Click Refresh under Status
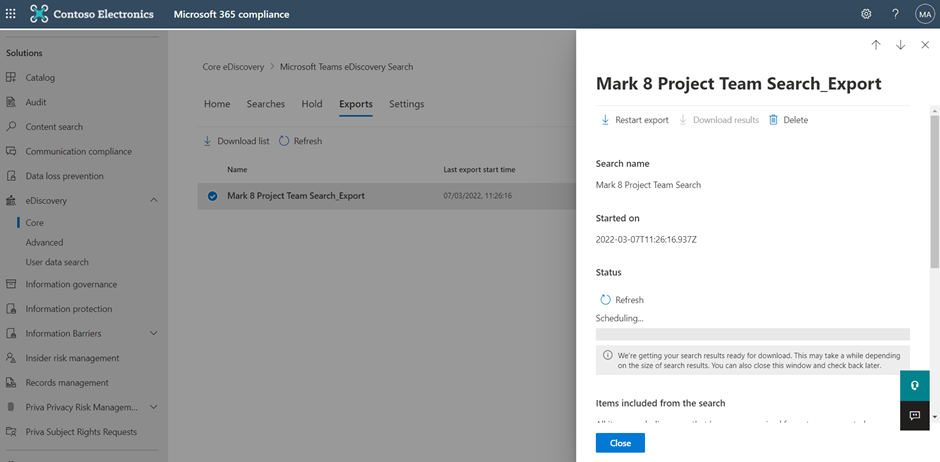This screenshot has height=462, width=940. [622, 300]
